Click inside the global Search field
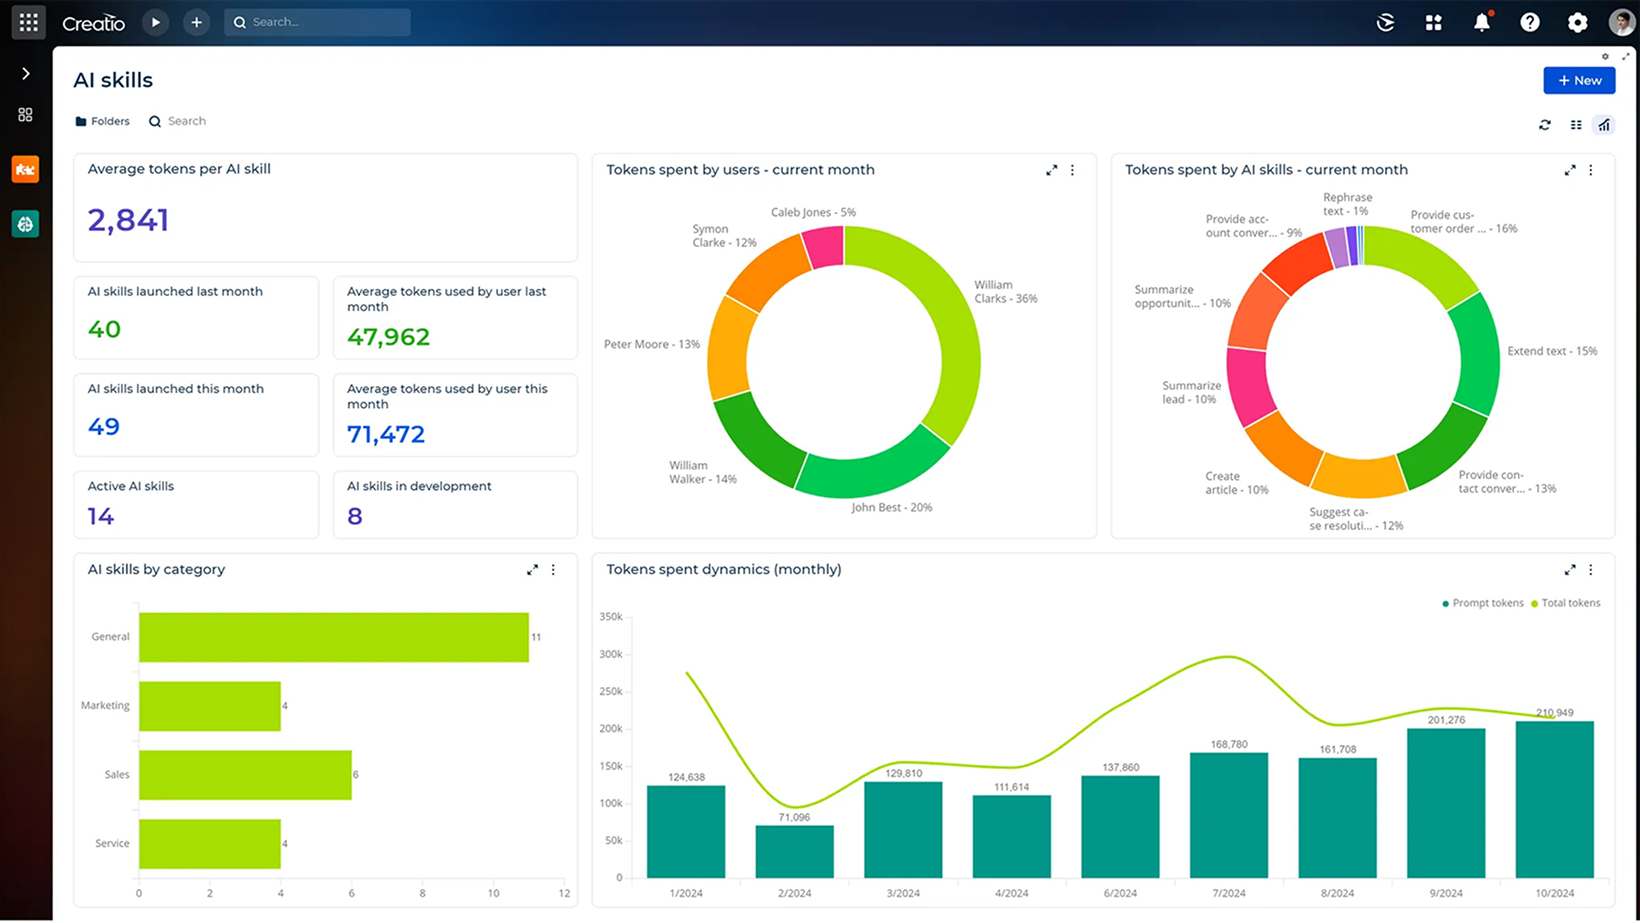The height and width of the screenshot is (923, 1640). 317,22
